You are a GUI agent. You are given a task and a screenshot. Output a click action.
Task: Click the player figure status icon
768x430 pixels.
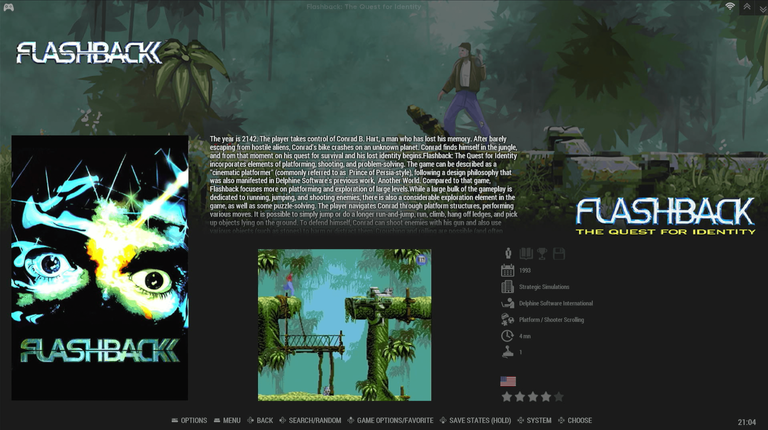tap(508, 253)
